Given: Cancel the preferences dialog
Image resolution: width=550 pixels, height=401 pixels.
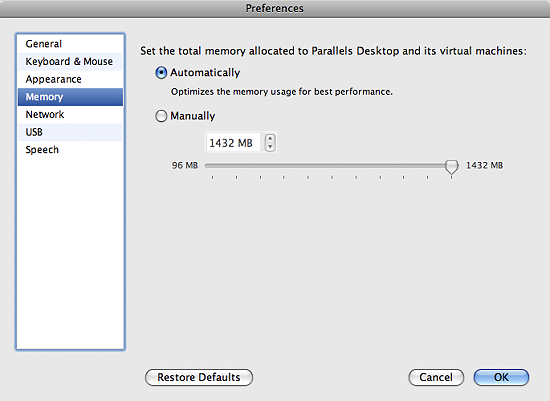Looking at the screenshot, I should [x=436, y=377].
